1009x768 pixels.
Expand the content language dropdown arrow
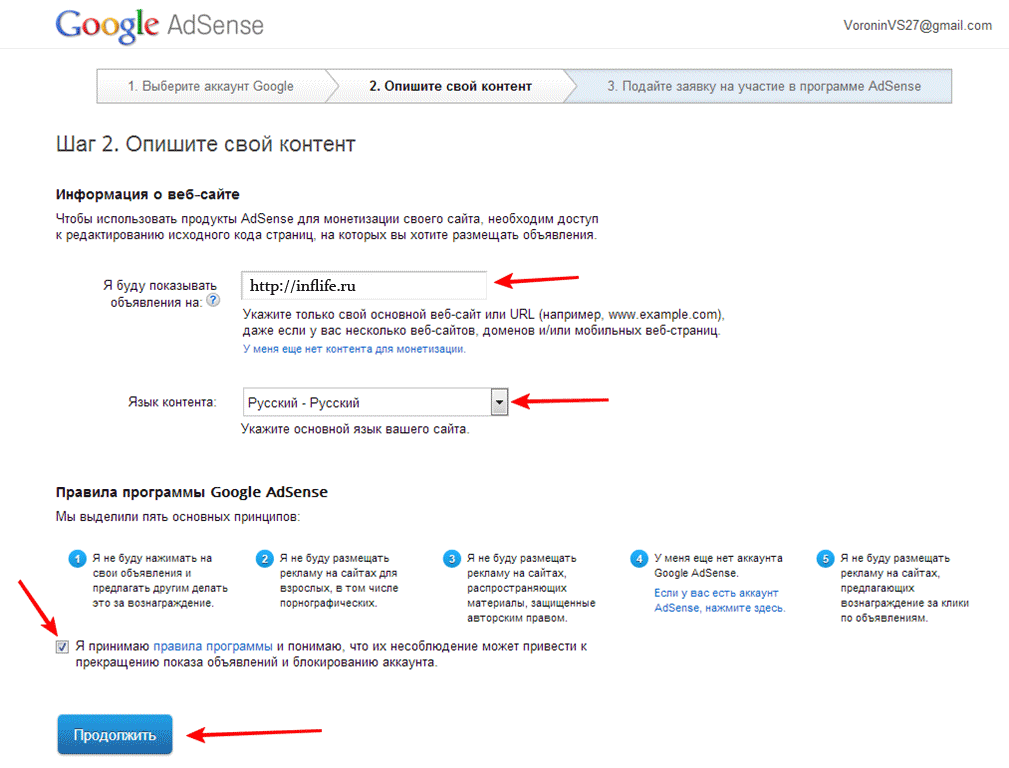pos(499,402)
